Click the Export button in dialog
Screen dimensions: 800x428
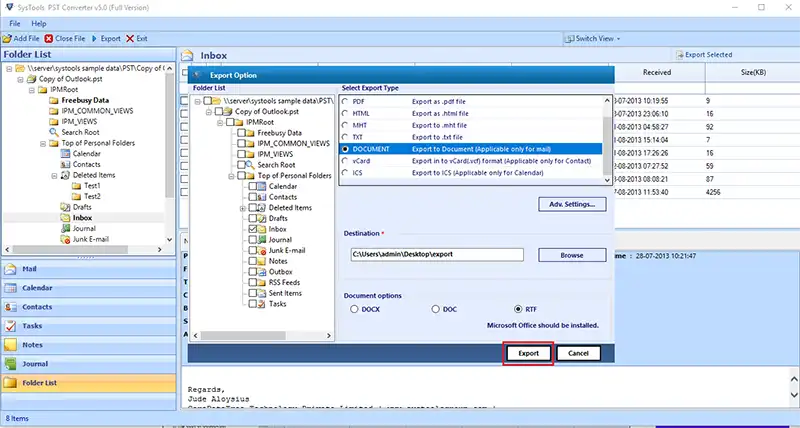coord(529,353)
